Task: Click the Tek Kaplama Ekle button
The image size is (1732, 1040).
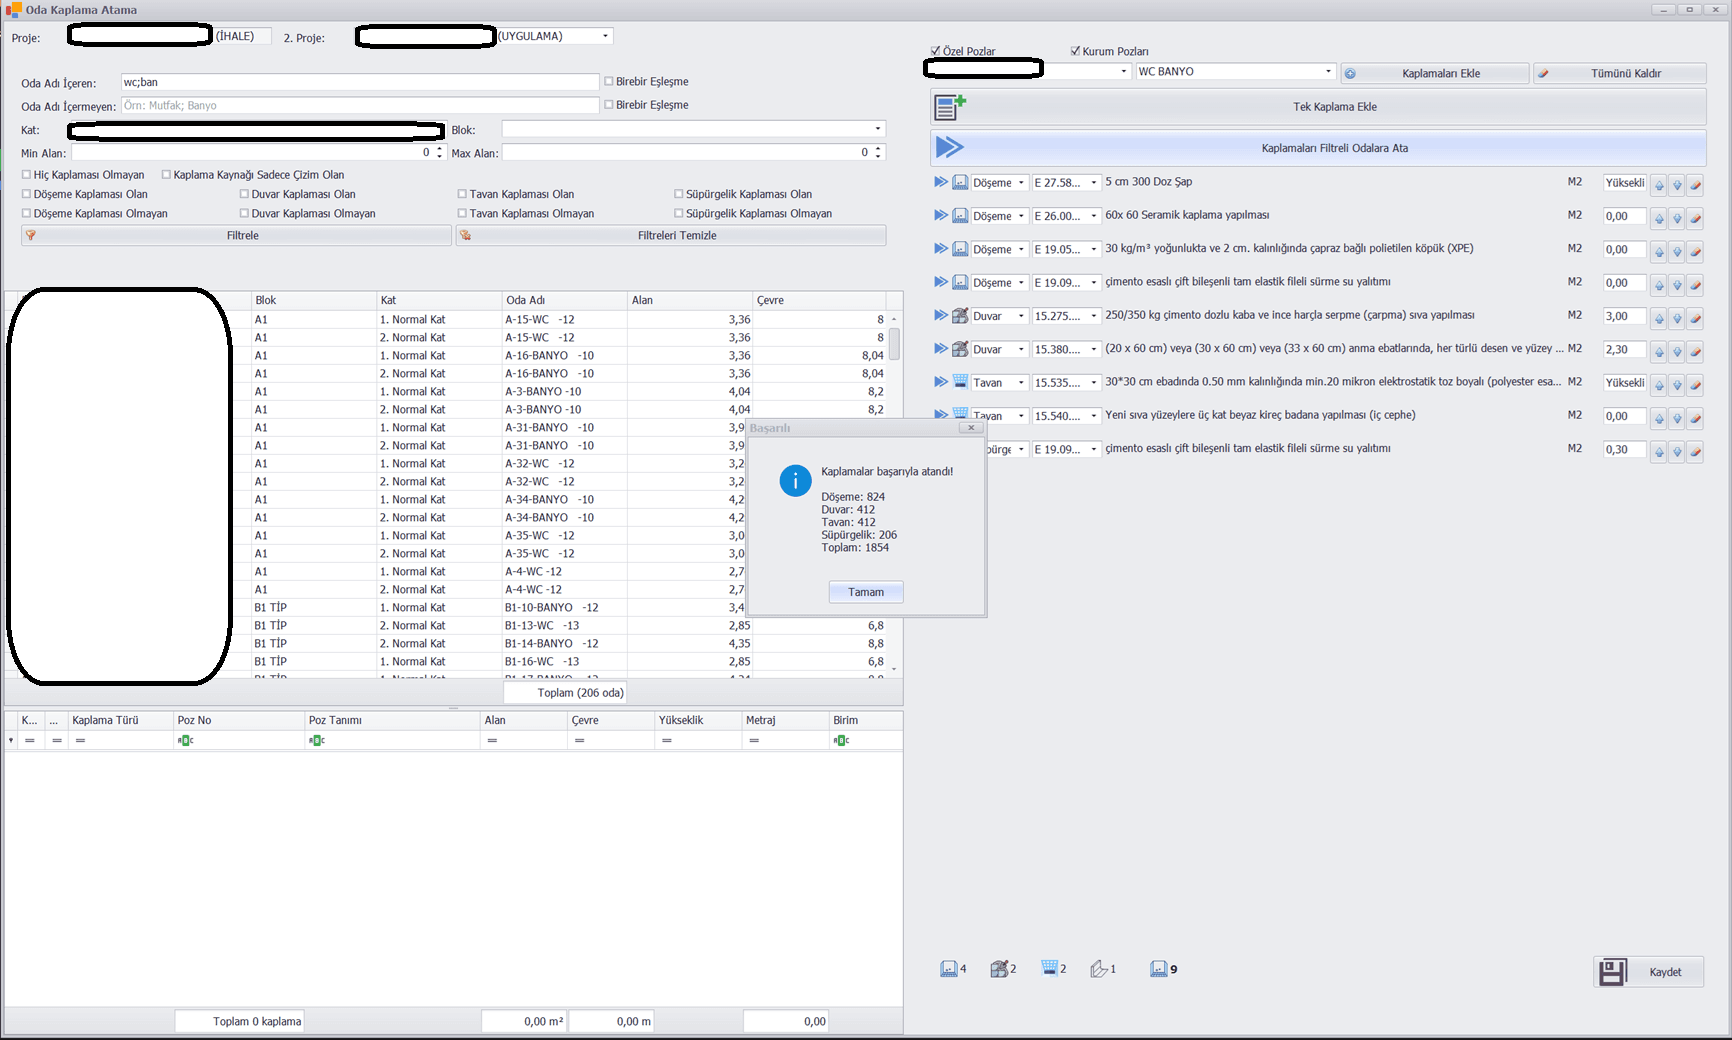Action: [1318, 107]
